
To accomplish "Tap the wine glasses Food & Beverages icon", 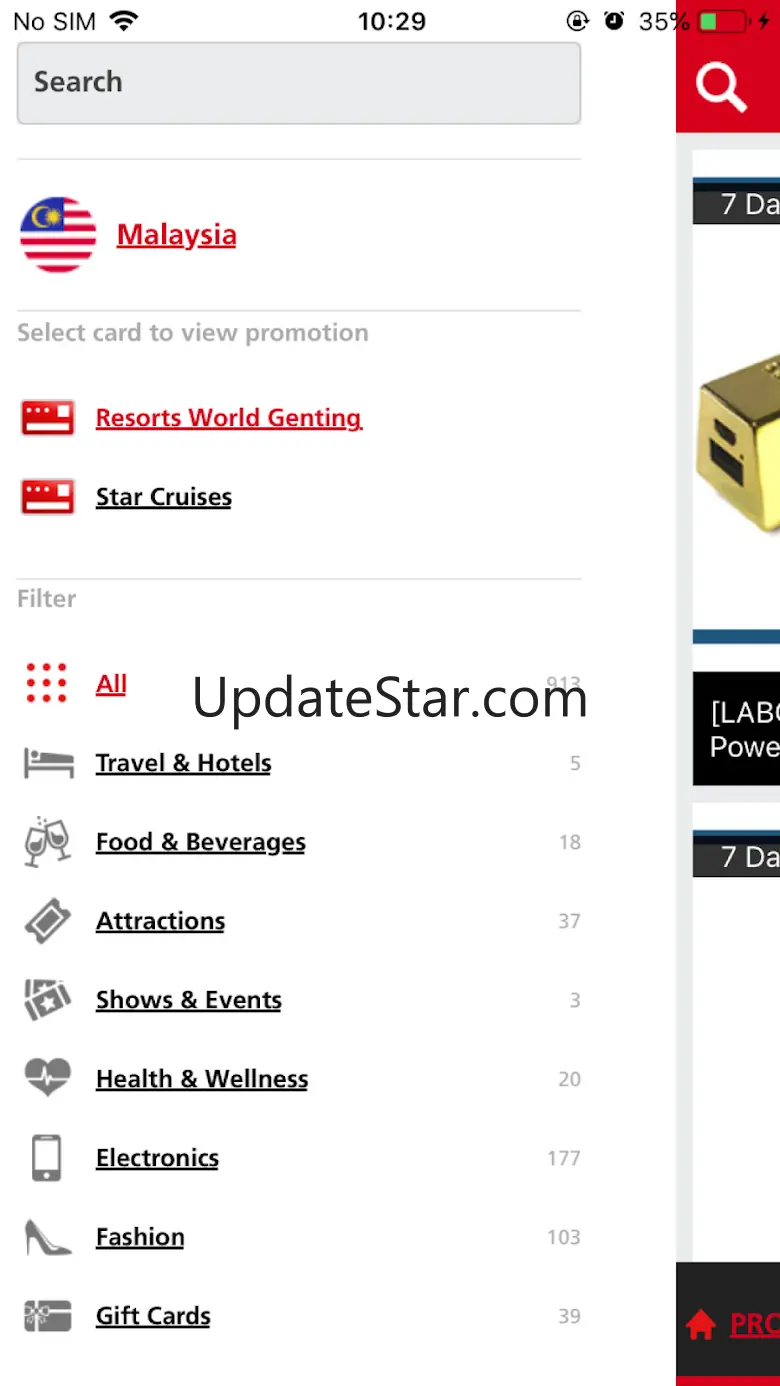I will 47,841.
